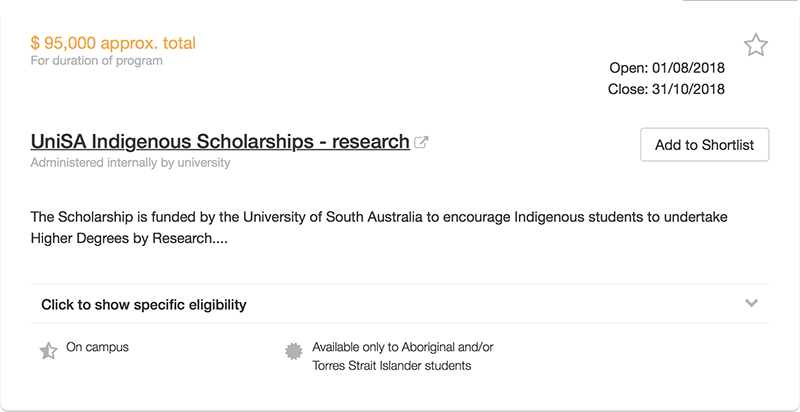The height and width of the screenshot is (412, 800).
Task: Click 'Torres Strait Islander students' text
Action: pyautogui.click(x=391, y=366)
